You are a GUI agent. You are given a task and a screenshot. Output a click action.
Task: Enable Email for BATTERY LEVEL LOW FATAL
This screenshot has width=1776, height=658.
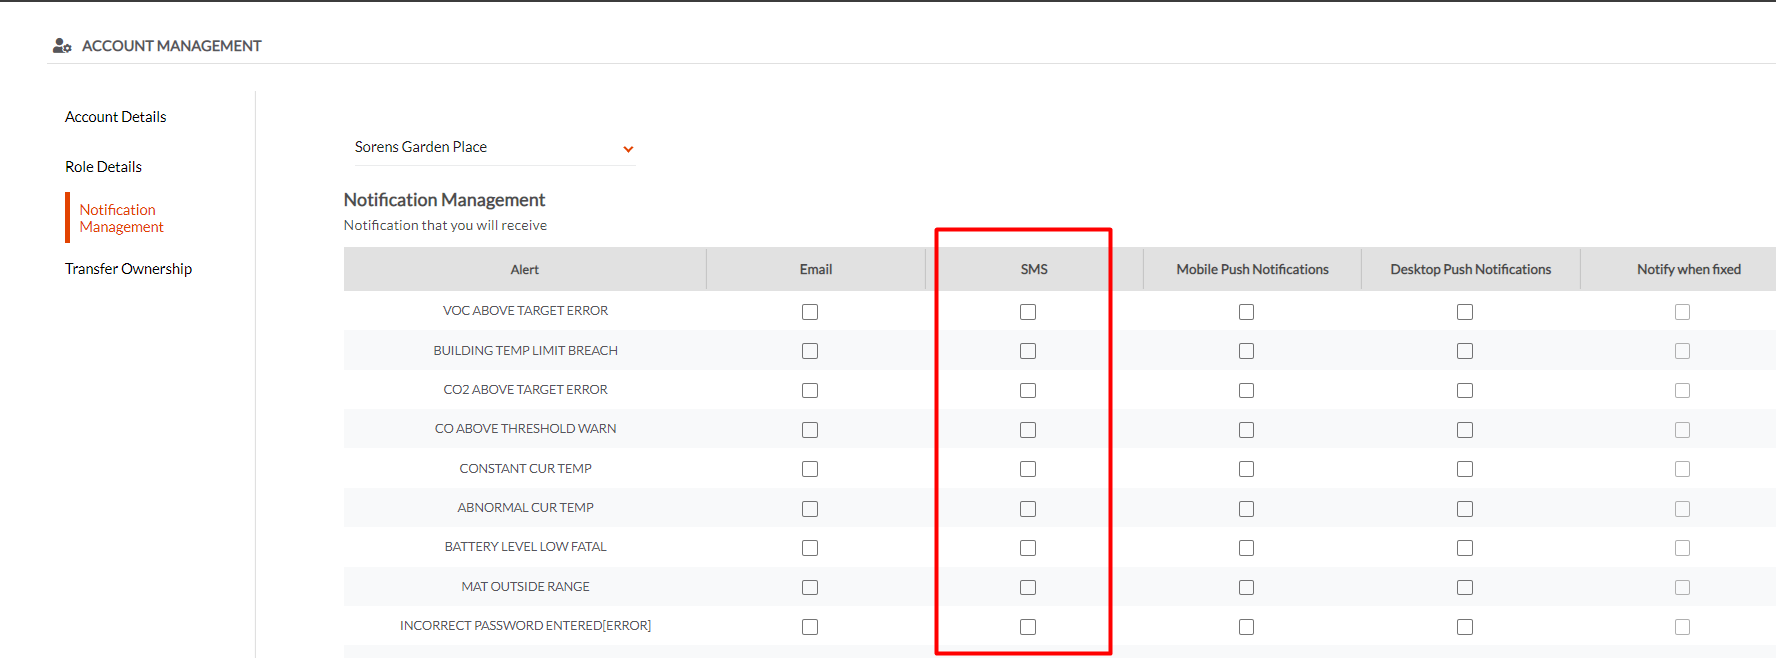point(810,548)
